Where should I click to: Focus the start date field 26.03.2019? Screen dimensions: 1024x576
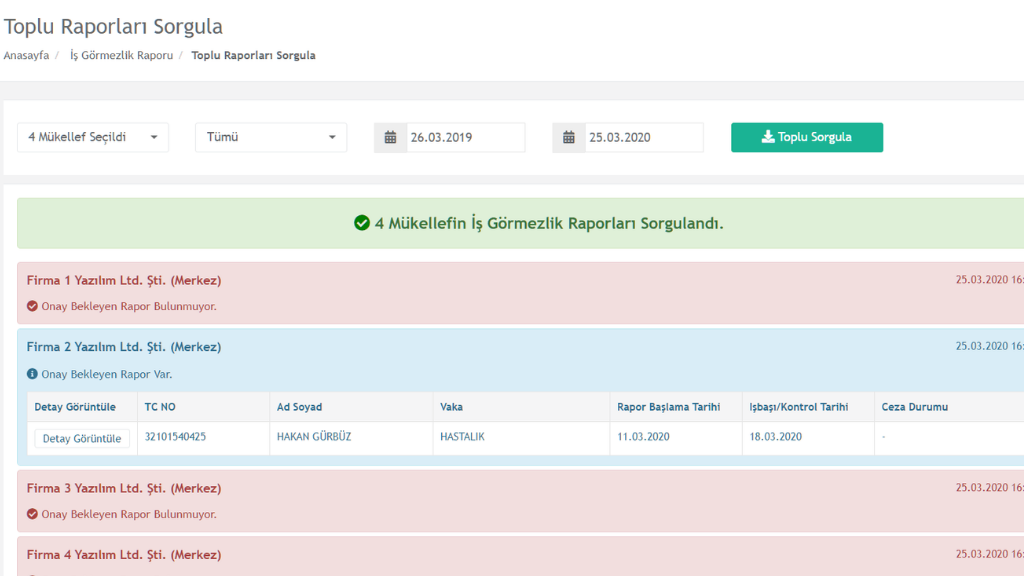[464, 138]
